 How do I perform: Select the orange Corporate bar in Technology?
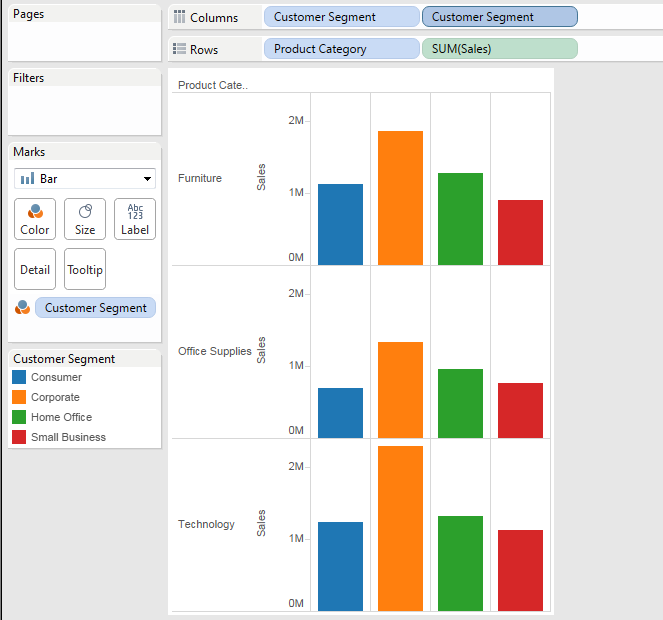pos(400,529)
